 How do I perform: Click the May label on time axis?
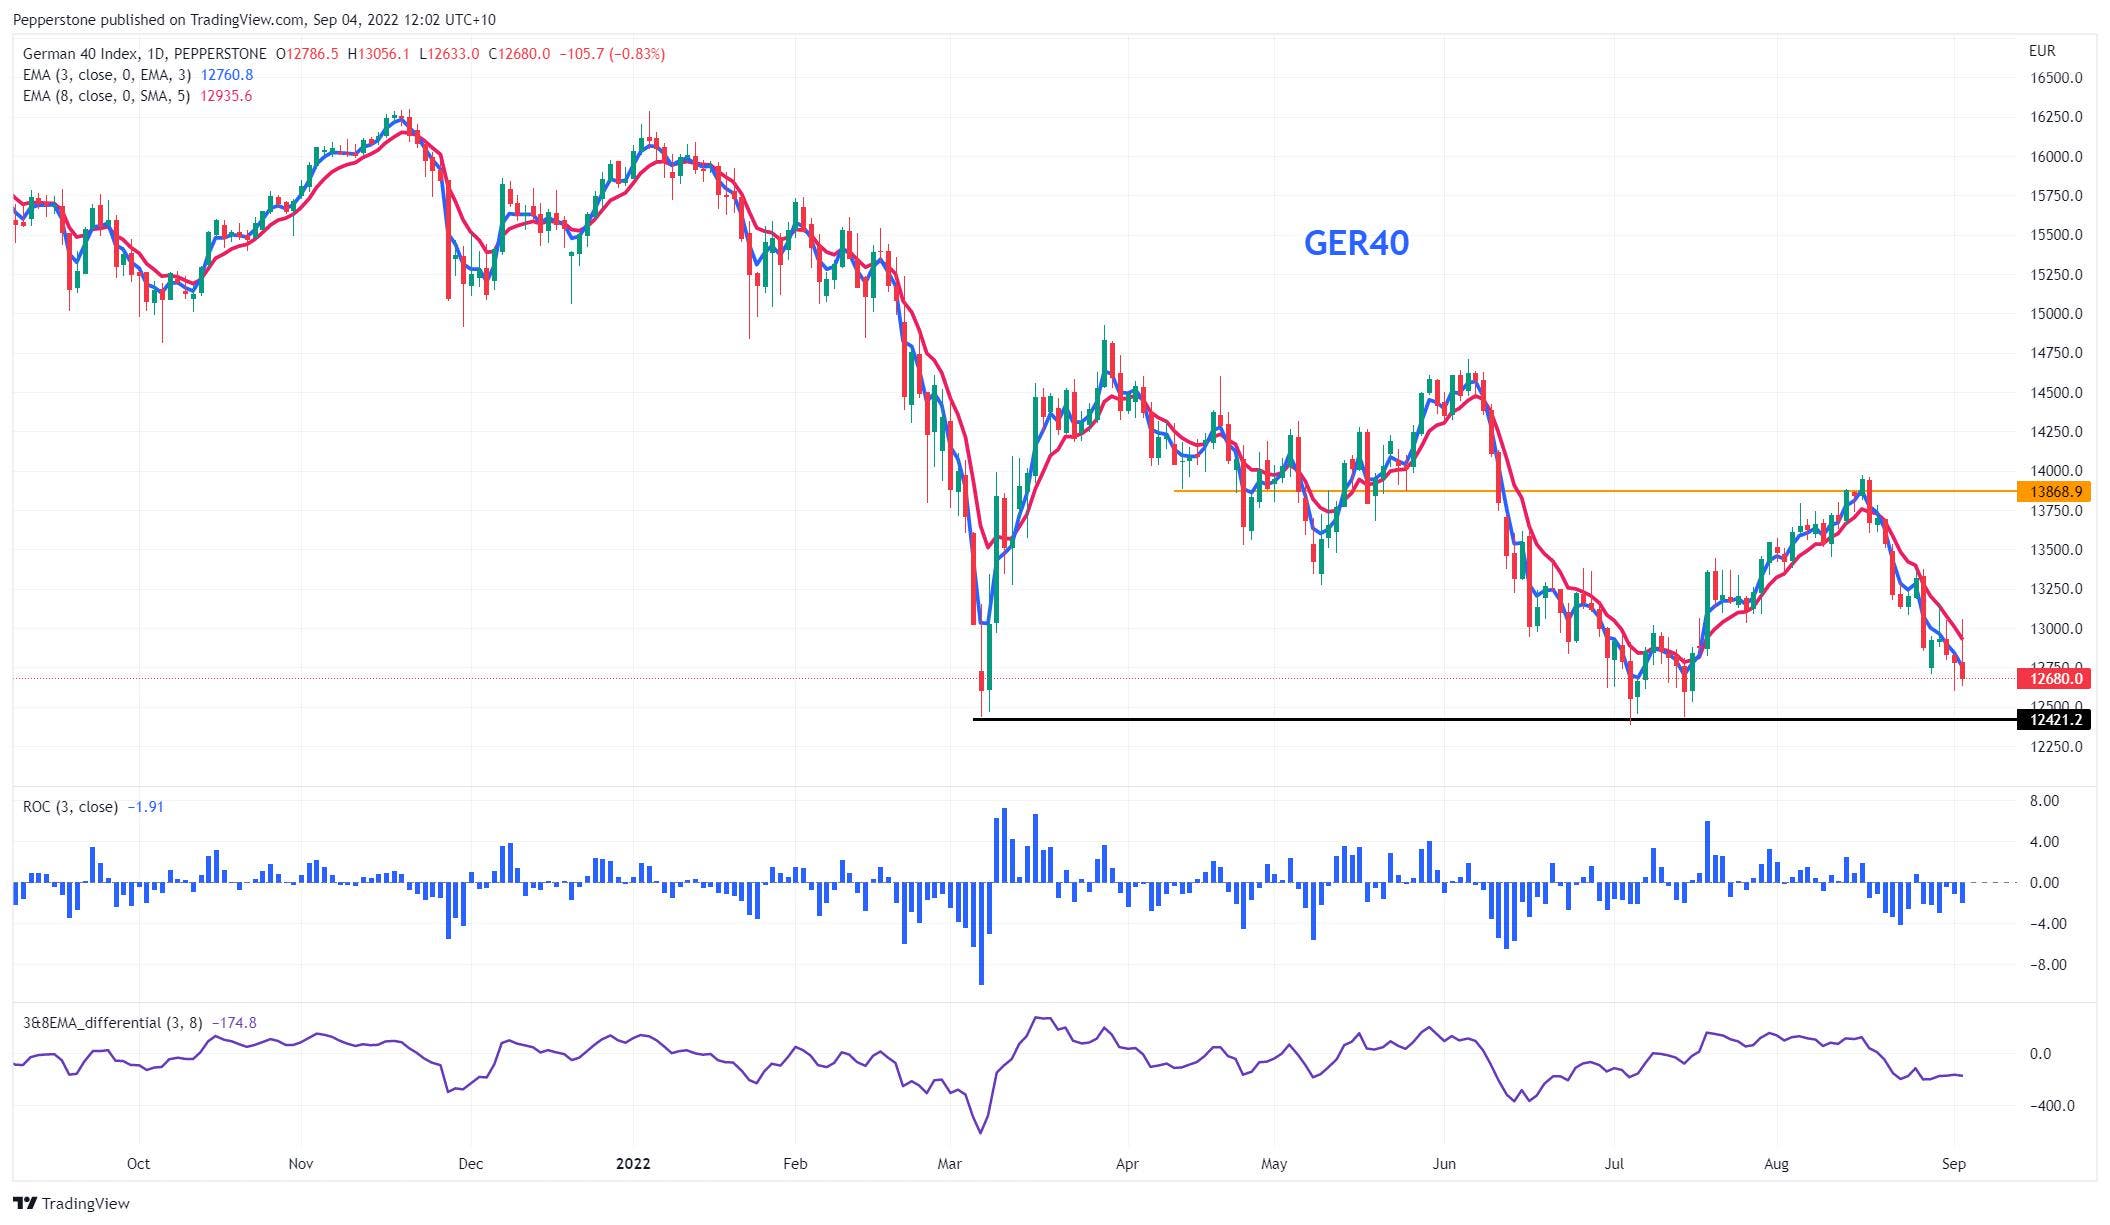click(x=1274, y=1164)
